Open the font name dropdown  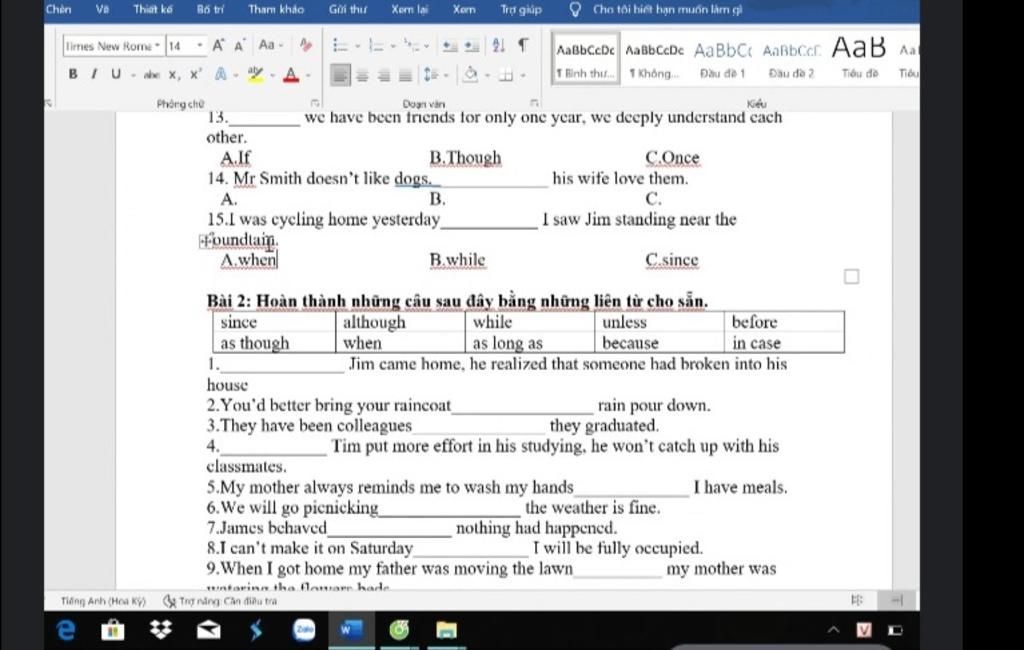click(157, 46)
